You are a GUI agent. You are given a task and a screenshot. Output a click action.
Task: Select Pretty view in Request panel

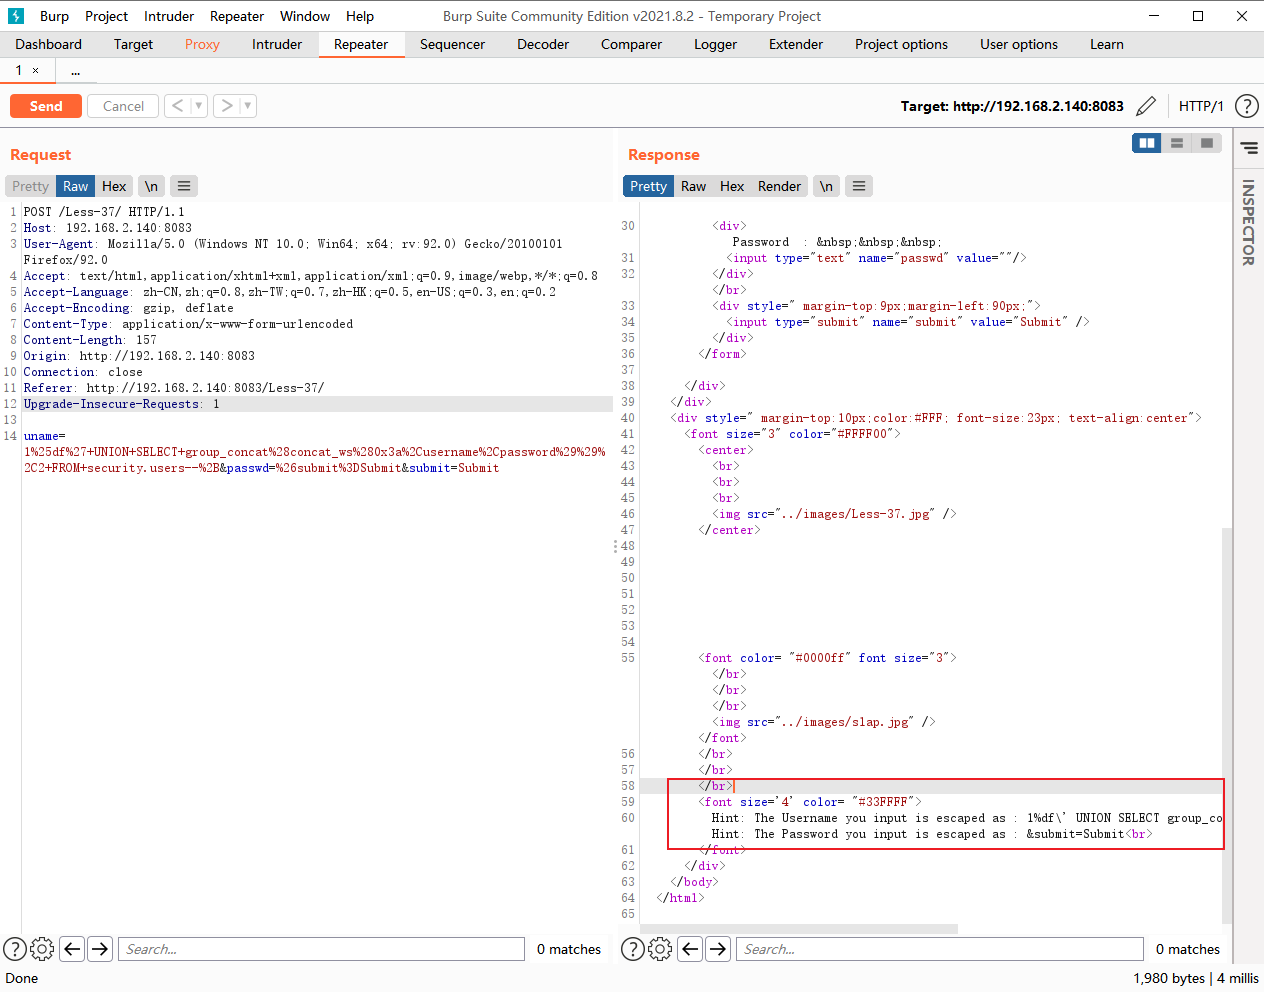point(30,186)
